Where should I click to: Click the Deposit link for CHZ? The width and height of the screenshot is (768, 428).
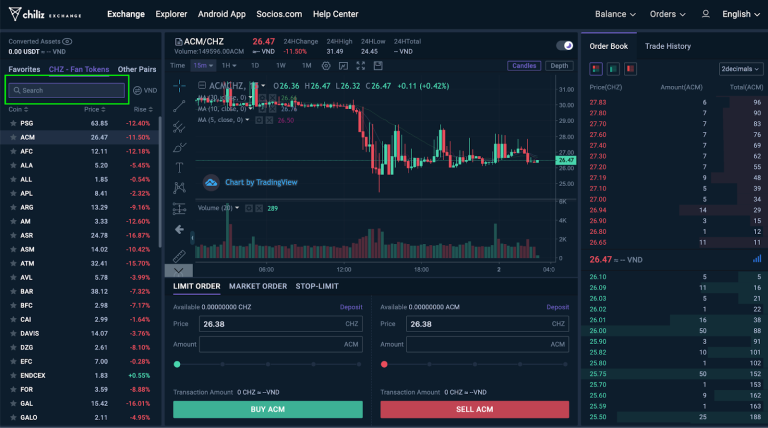pyautogui.click(x=351, y=307)
